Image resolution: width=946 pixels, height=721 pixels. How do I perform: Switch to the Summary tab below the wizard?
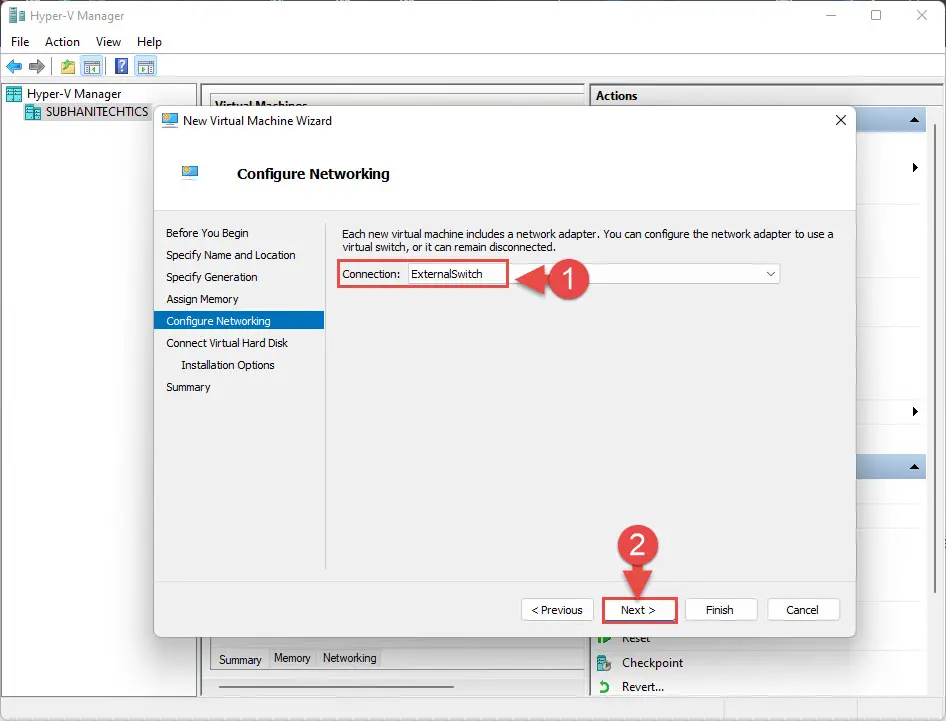(x=240, y=659)
